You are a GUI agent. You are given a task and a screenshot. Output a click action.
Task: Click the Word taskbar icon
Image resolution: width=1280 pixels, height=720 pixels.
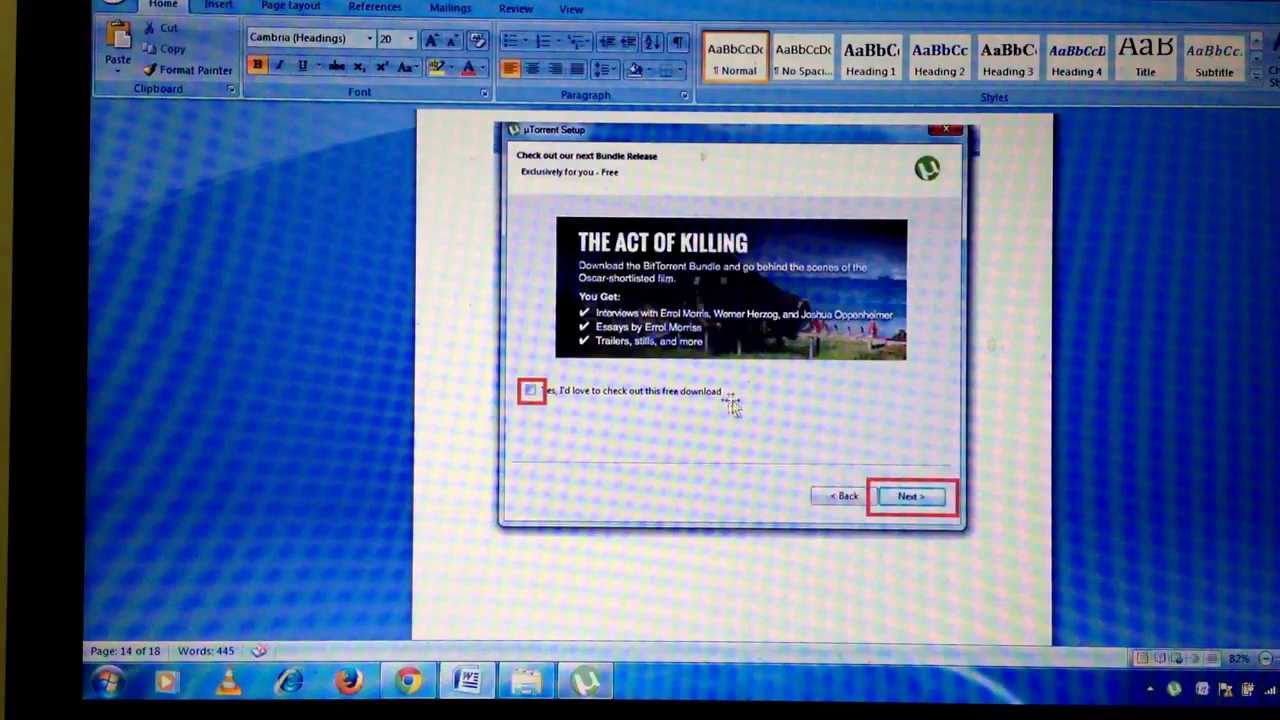point(467,682)
